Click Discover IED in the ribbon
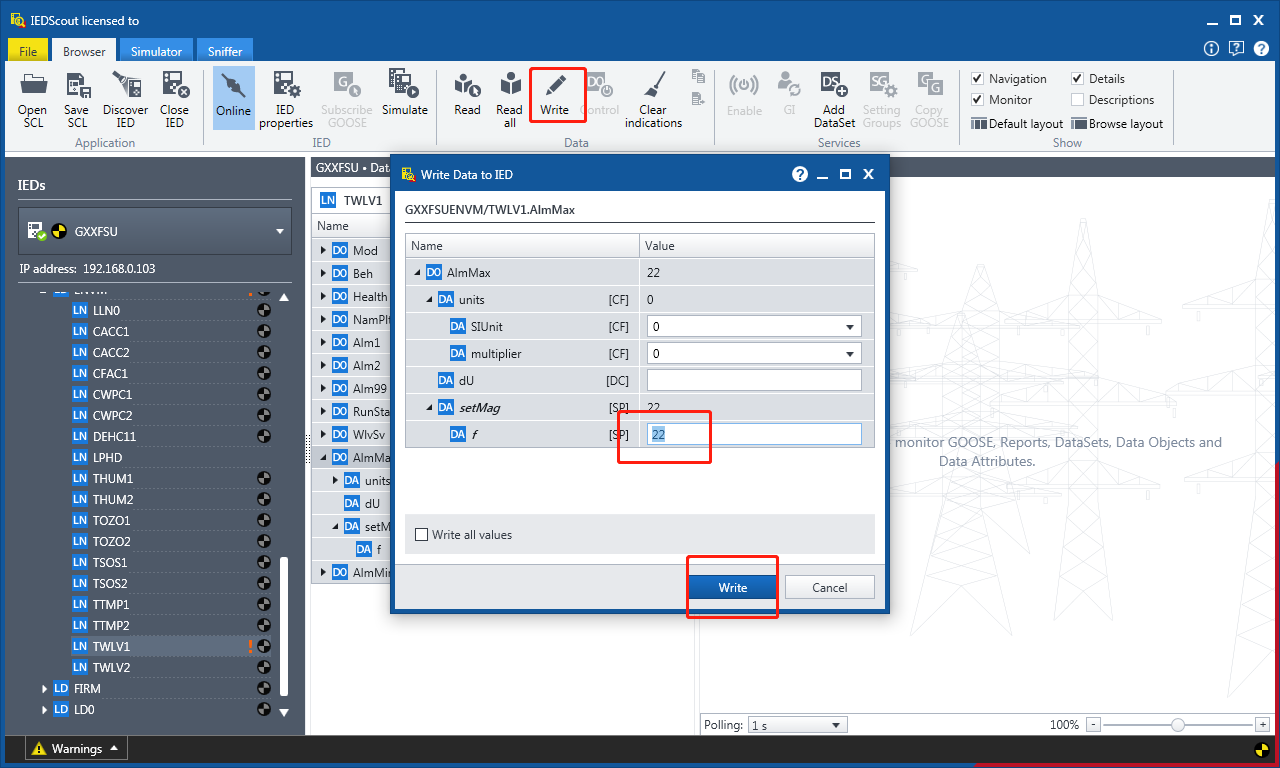Image resolution: width=1280 pixels, height=768 pixels. point(125,87)
